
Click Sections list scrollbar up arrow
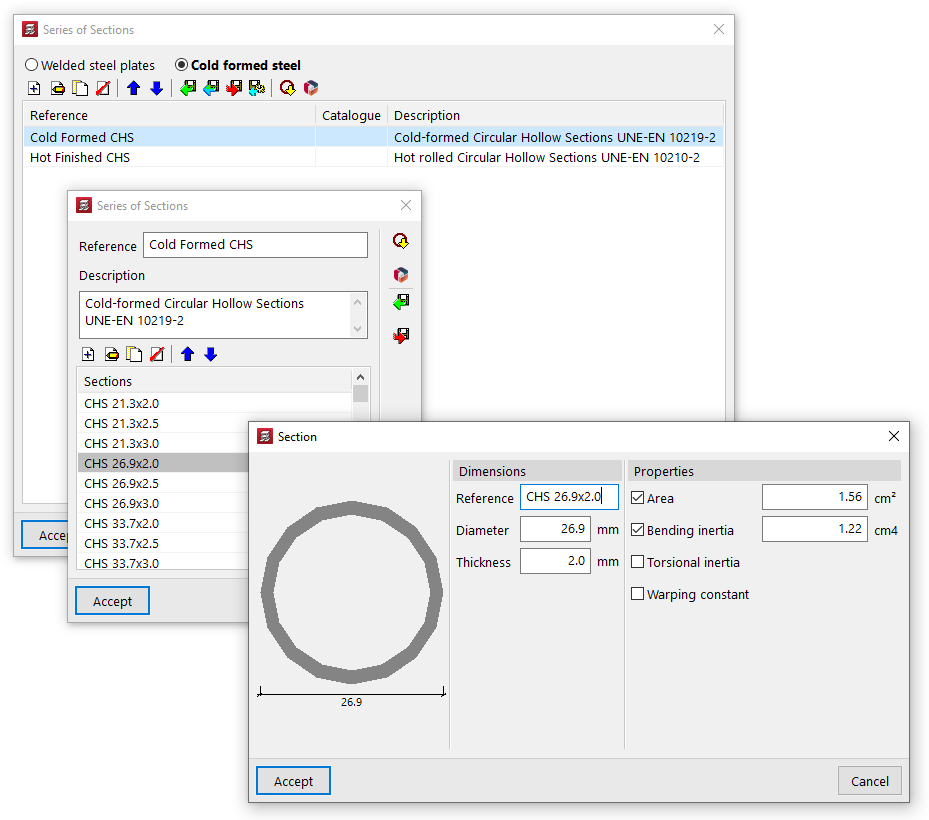360,377
